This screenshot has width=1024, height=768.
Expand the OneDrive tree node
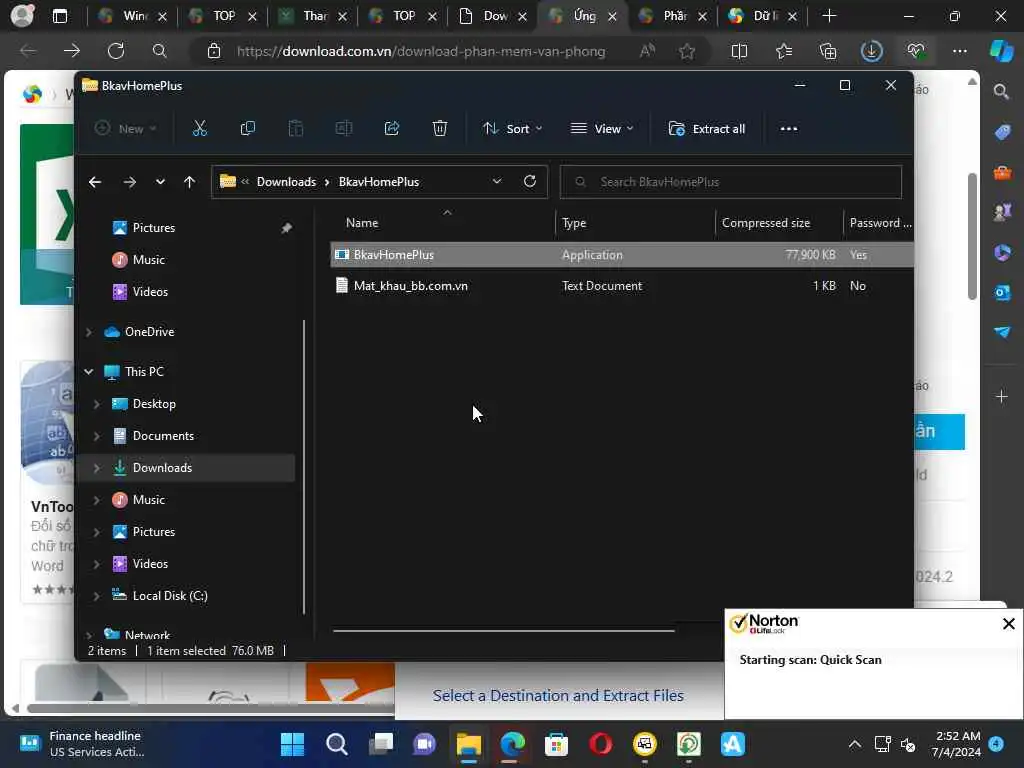(89, 332)
